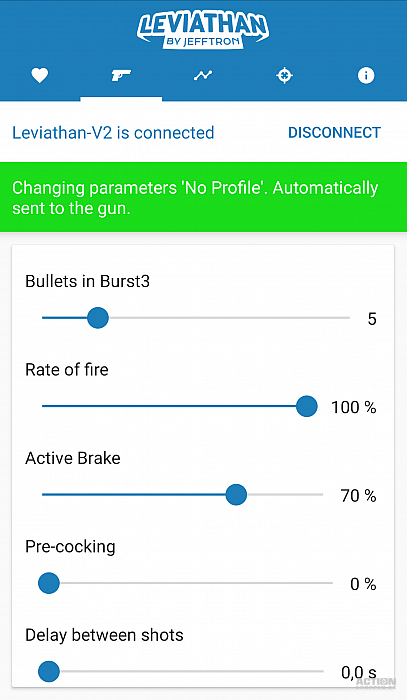This screenshot has width=407, height=700.
Task: Click the Active Brake 70 % value
Action: coord(358,496)
